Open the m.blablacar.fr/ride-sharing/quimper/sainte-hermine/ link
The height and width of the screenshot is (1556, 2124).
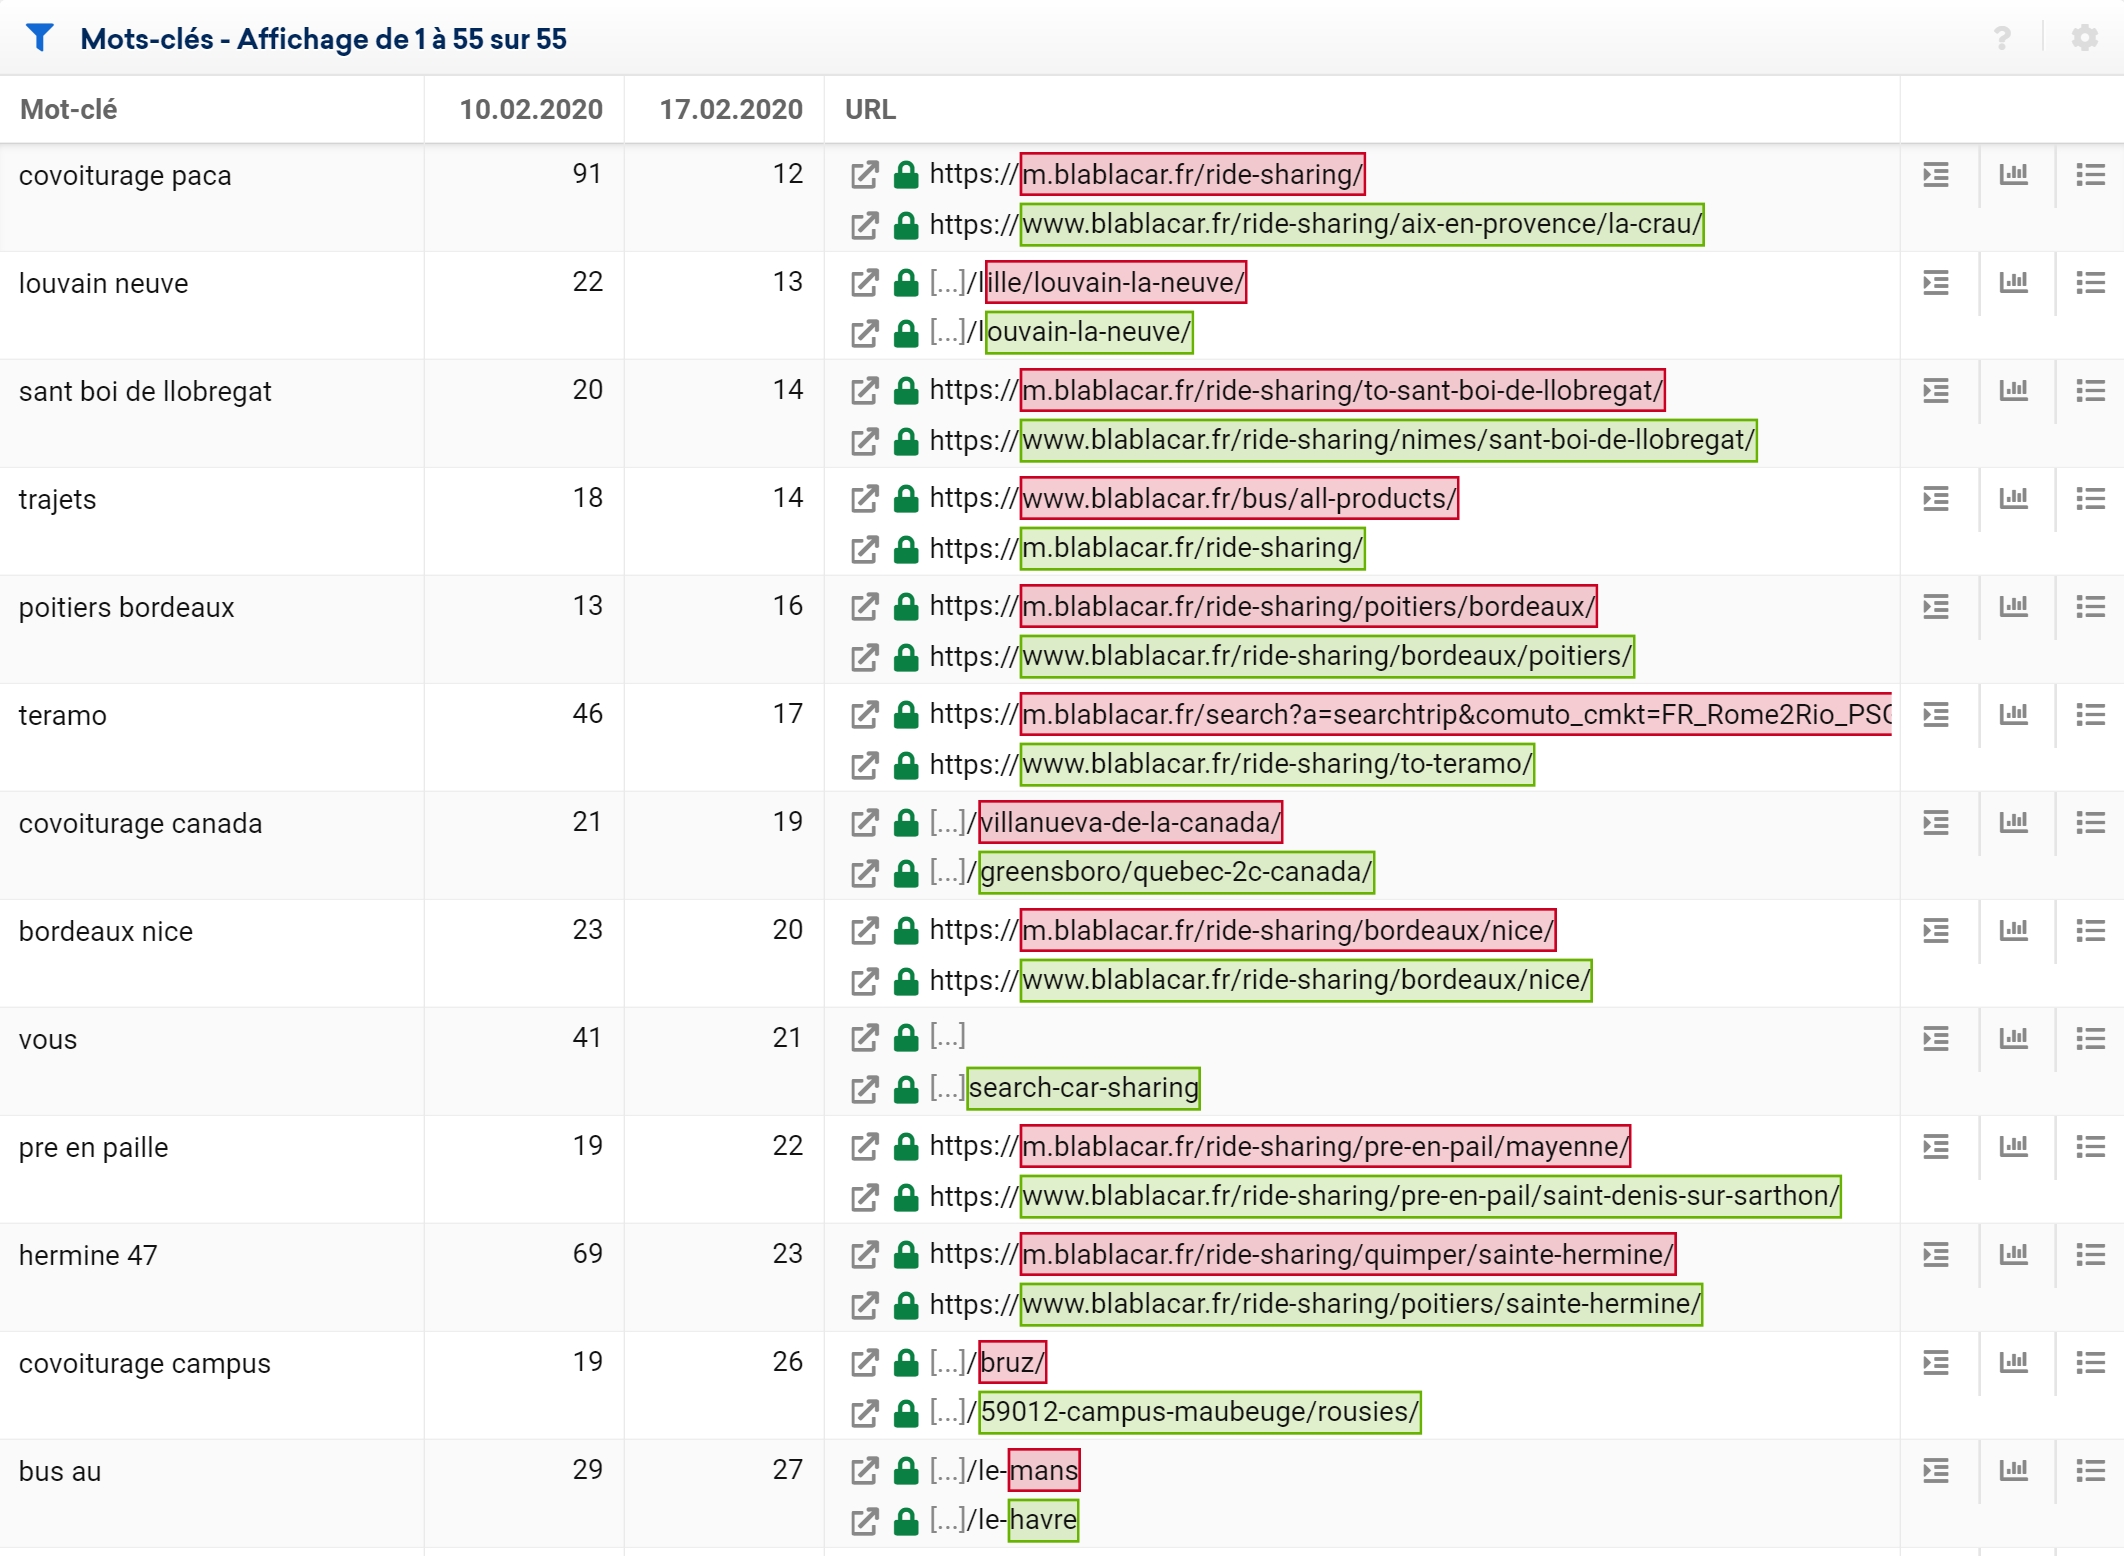coord(1348,1254)
